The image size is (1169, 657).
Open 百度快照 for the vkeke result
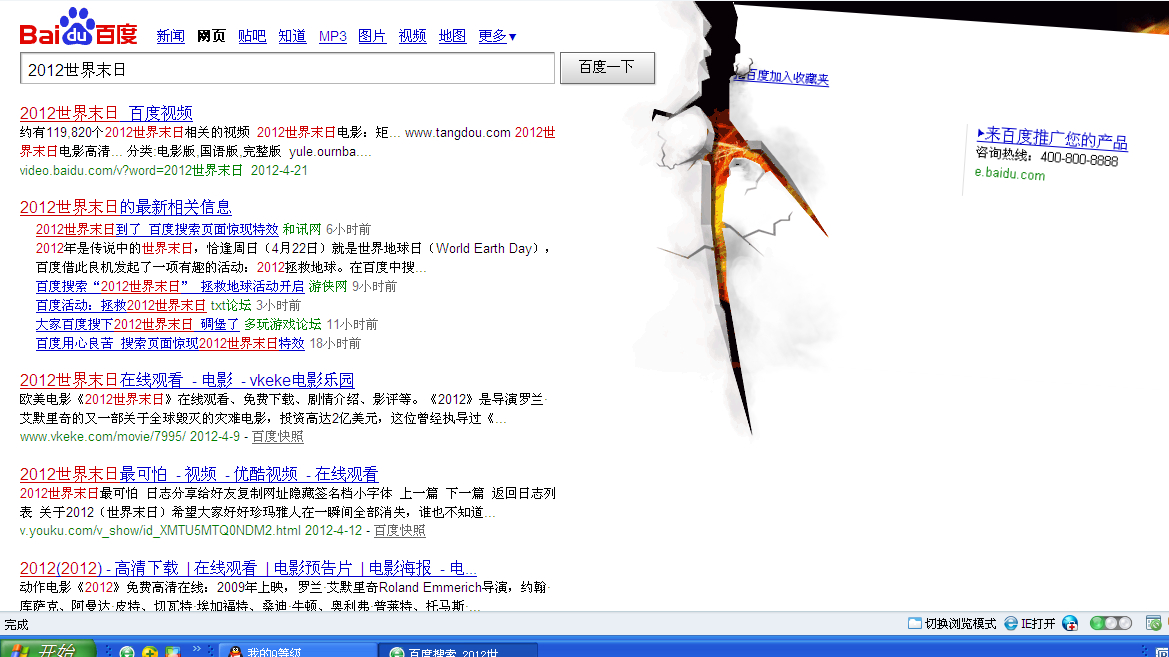(277, 436)
